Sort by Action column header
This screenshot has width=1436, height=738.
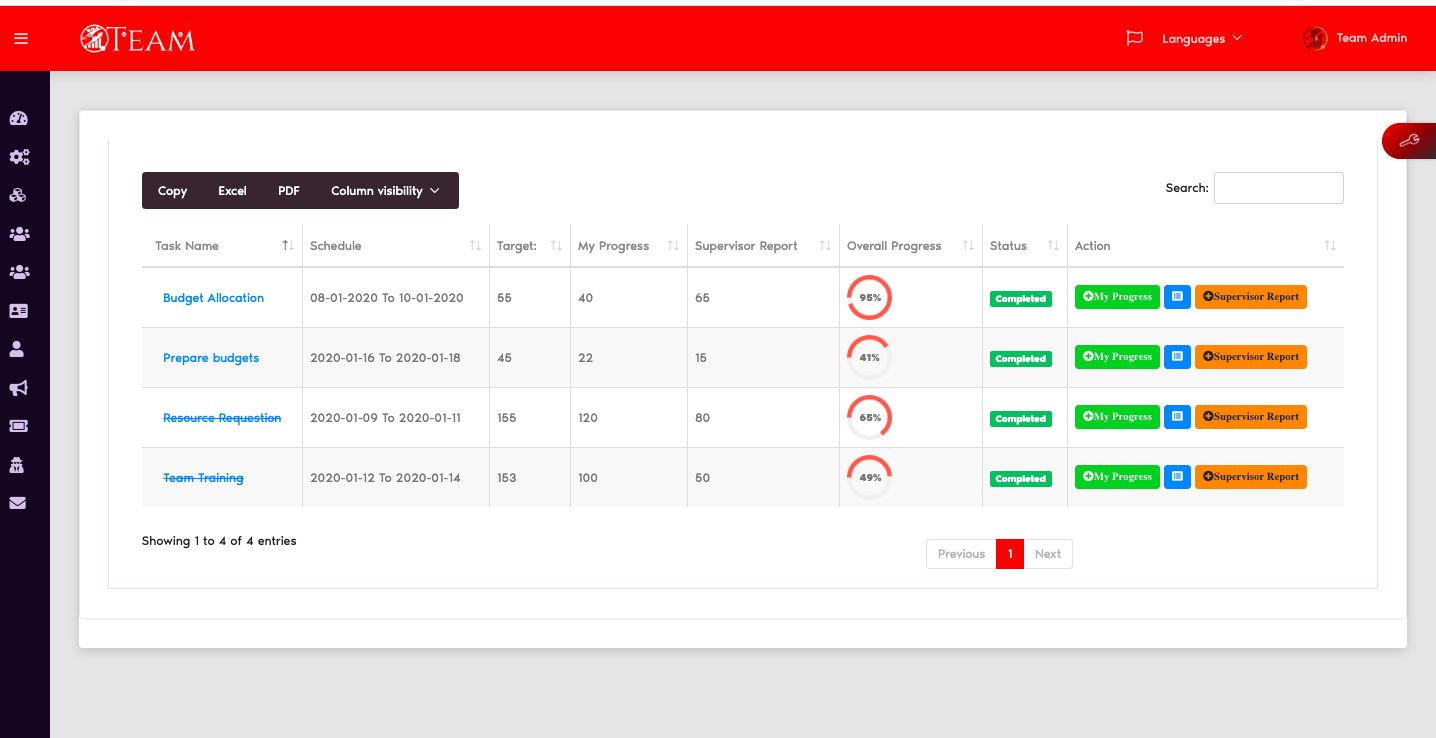(x=1205, y=246)
